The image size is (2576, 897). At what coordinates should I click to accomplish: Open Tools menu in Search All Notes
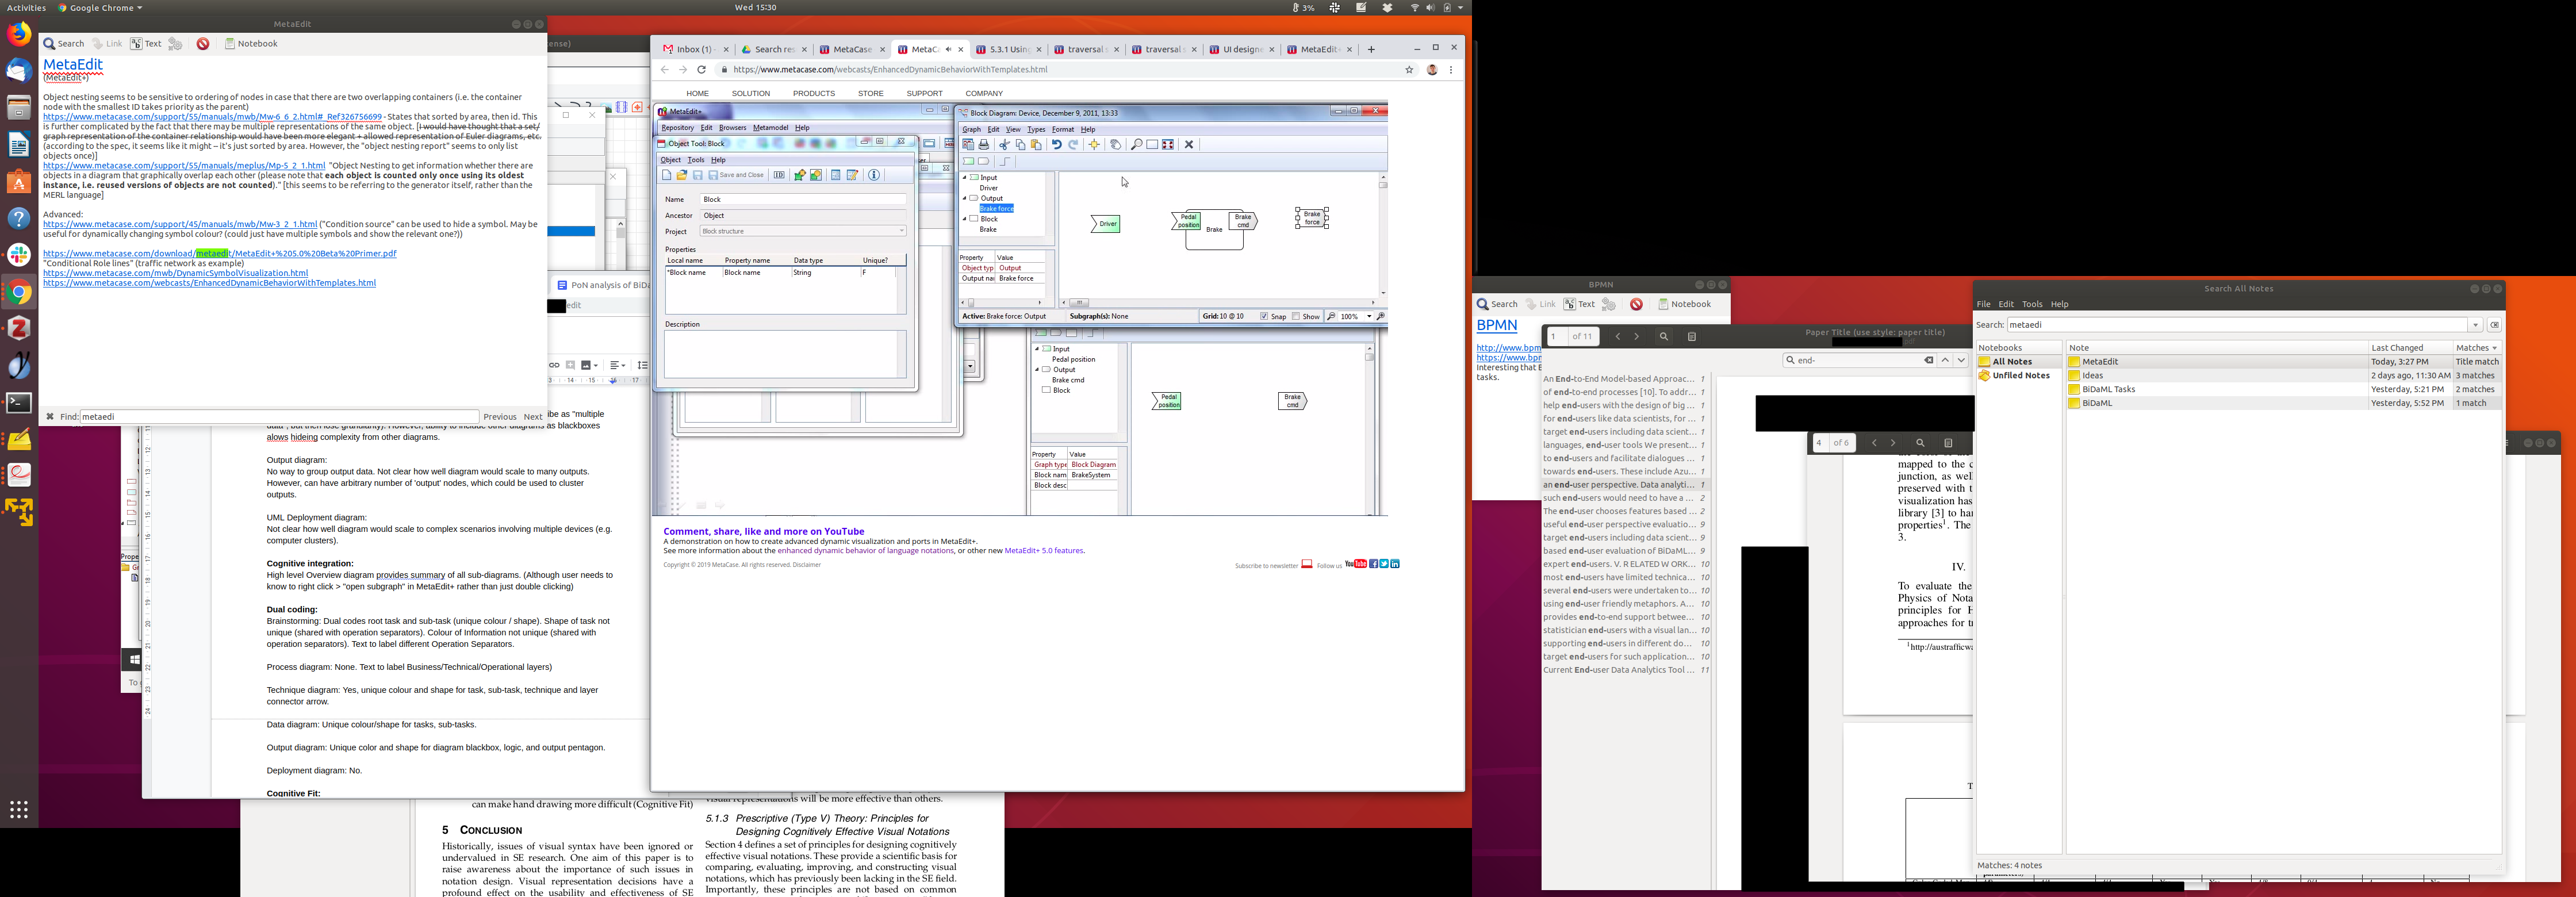click(x=2032, y=304)
